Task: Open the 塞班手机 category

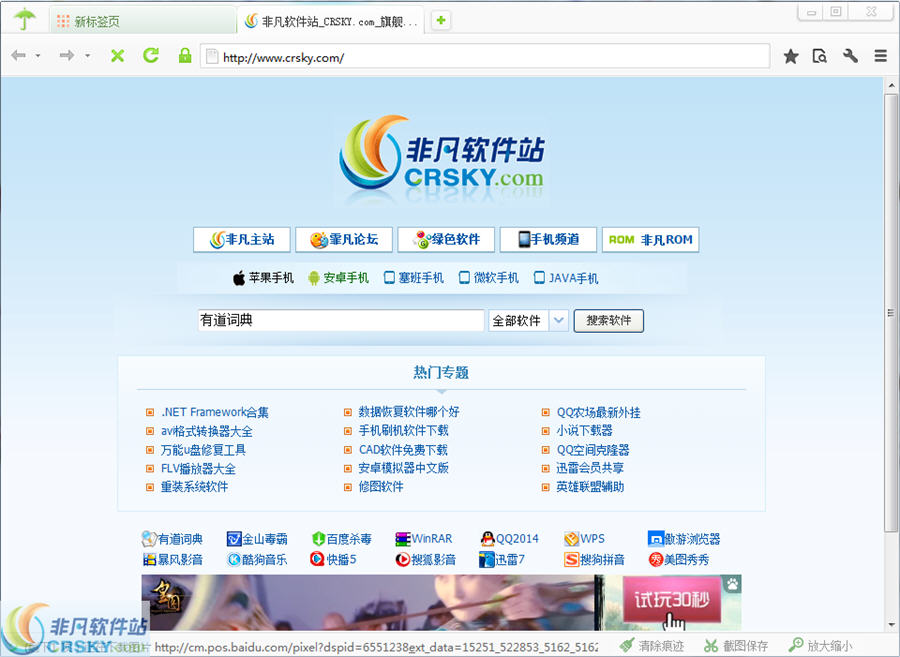Action: pos(413,278)
